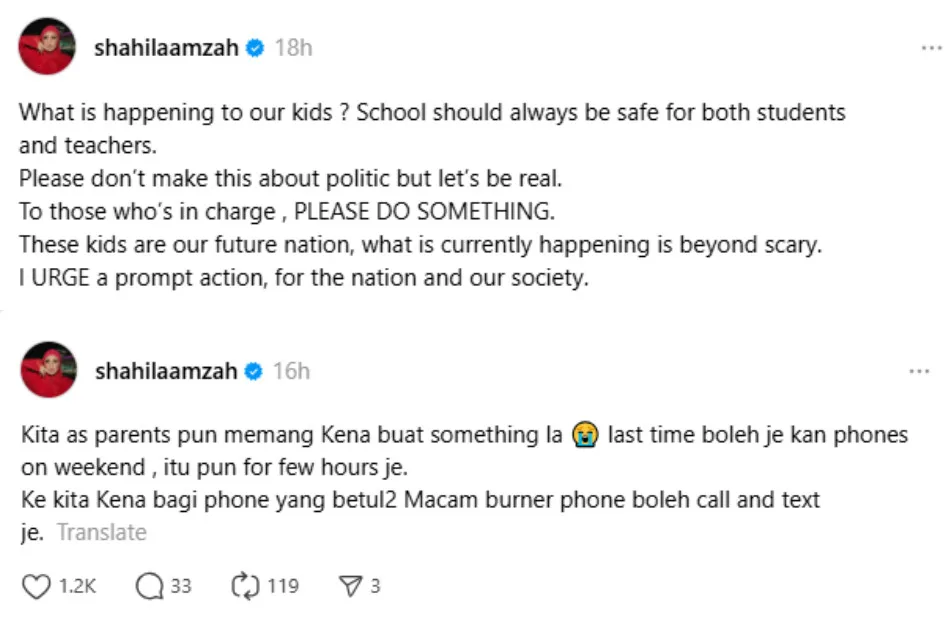Open the 18h timestamp link
The height and width of the screenshot is (620, 950).
(x=292, y=48)
